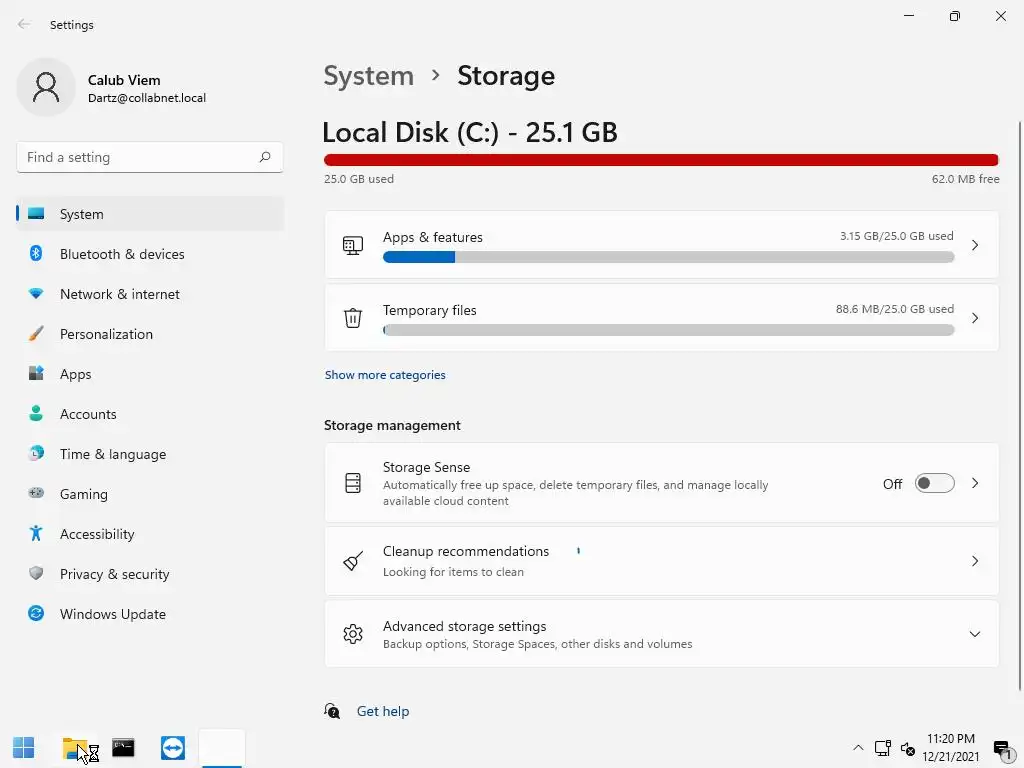Viewport: 1024px width, 768px height.
Task: Click the Bluetooth & devices sidebar icon
Action: click(x=36, y=254)
